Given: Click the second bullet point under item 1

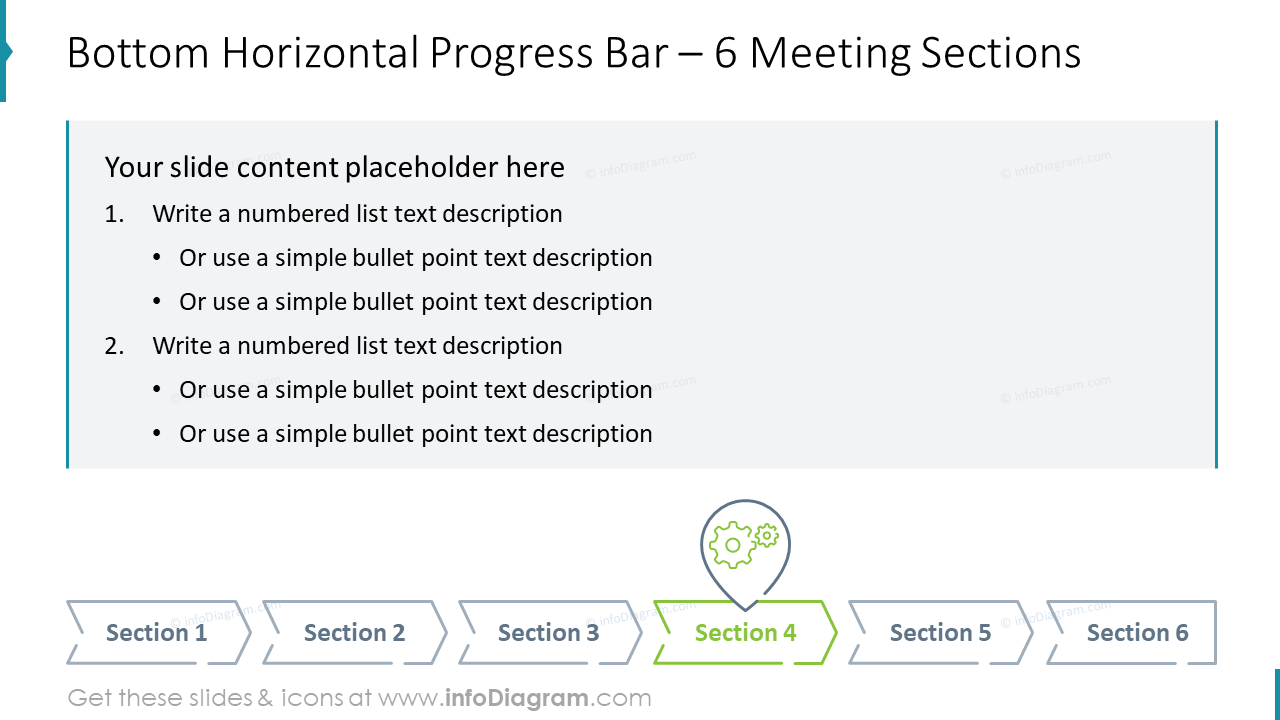Looking at the screenshot, I should click(415, 302).
